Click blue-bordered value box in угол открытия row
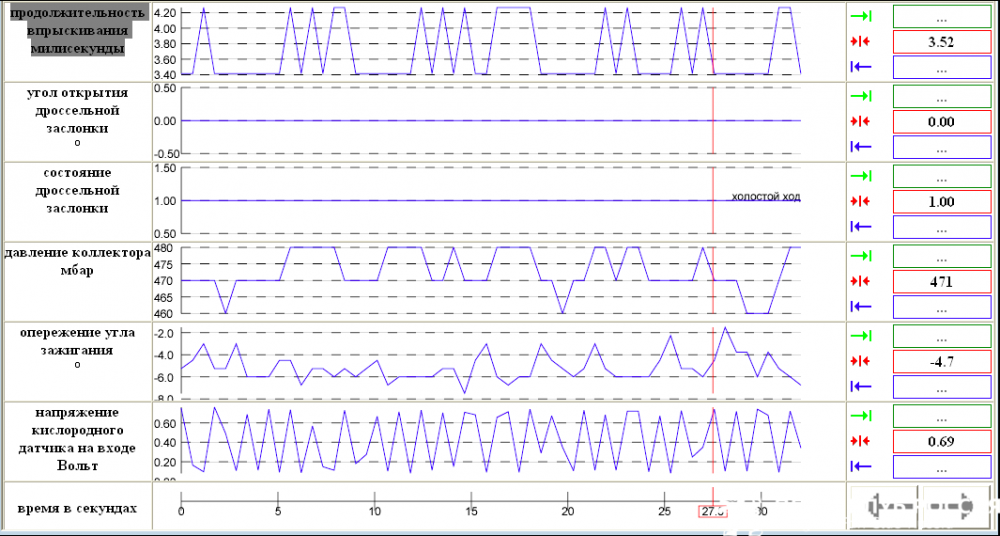The width and height of the screenshot is (1000, 536). pyautogui.click(x=941, y=147)
